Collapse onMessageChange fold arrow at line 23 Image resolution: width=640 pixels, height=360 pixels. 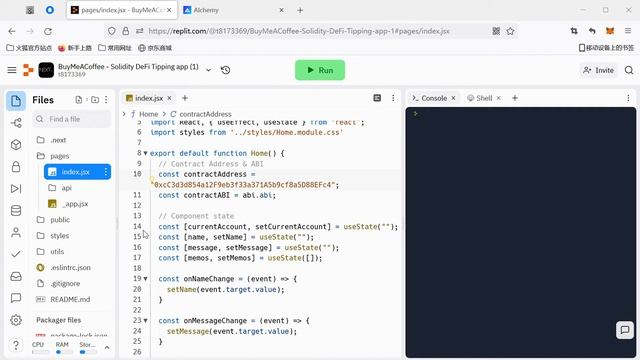(x=145, y=321)
